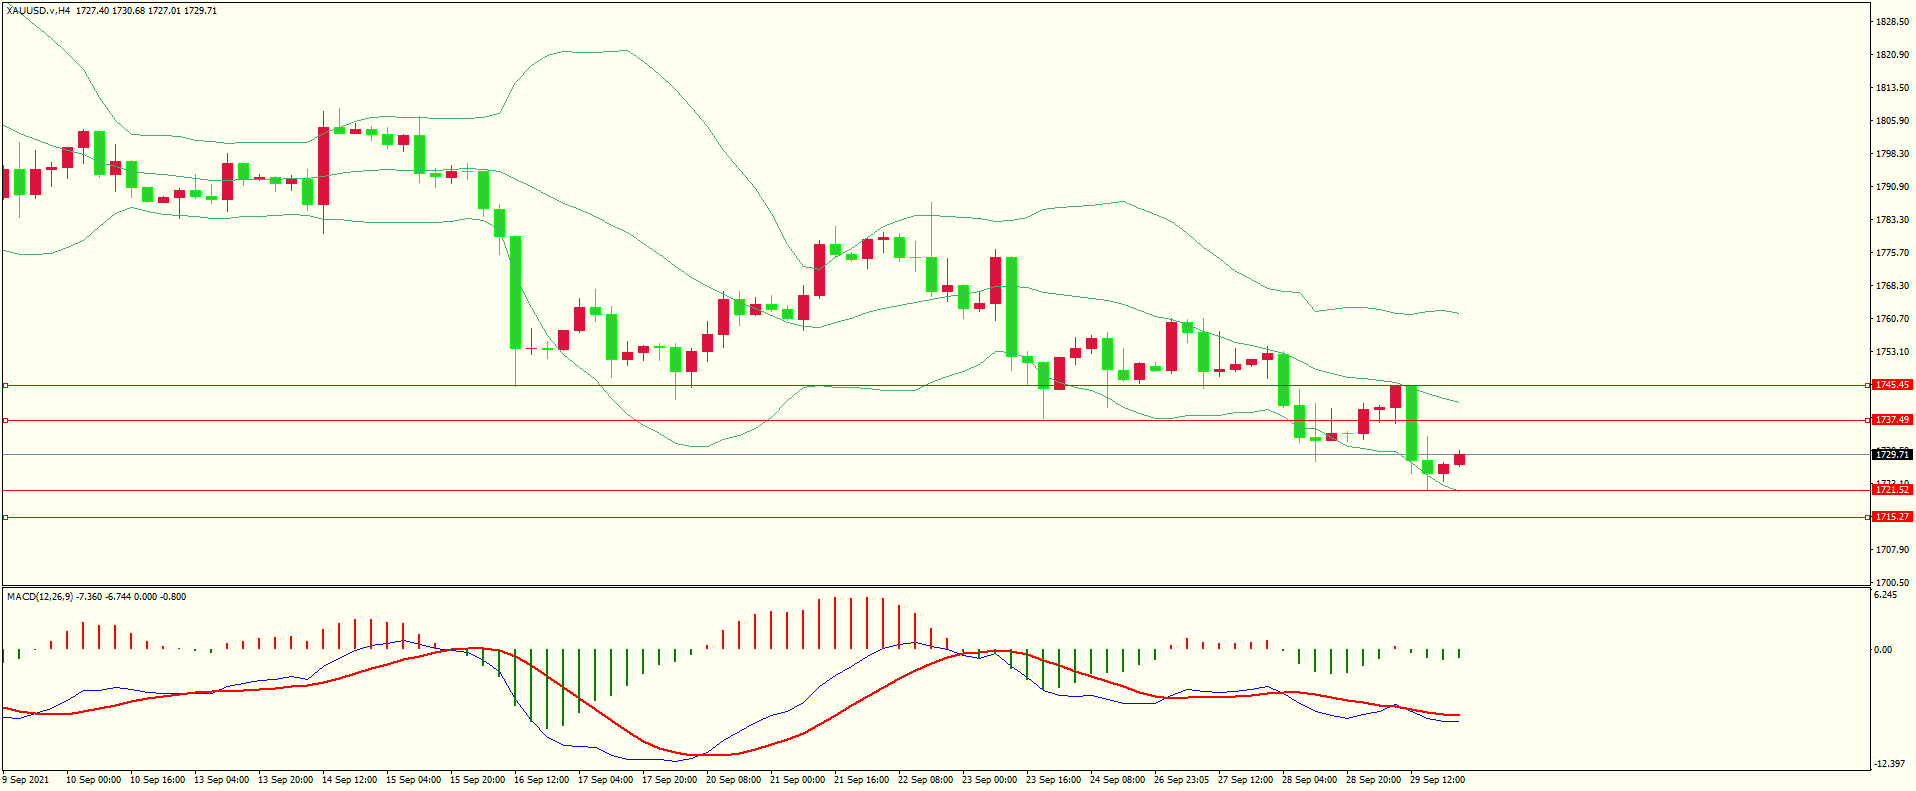Click the 27 Sep 12:00 time label
Viewport: 1916px width, 791px height.
coord(1245,780)
